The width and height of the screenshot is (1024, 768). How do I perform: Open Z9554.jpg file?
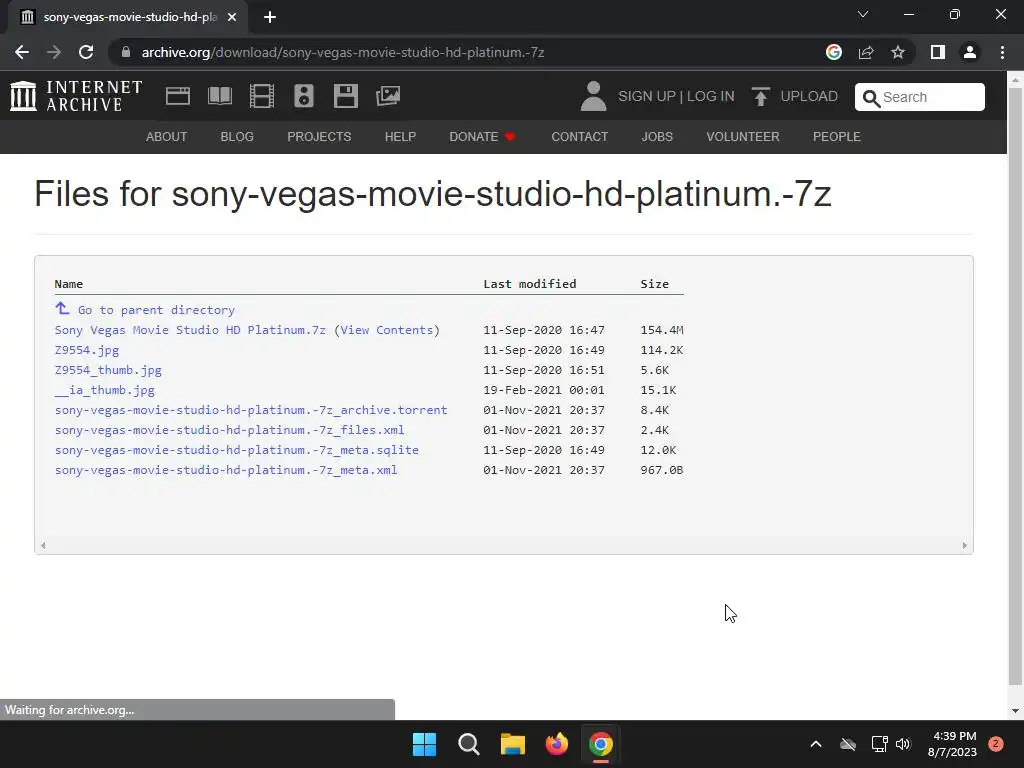87,350
